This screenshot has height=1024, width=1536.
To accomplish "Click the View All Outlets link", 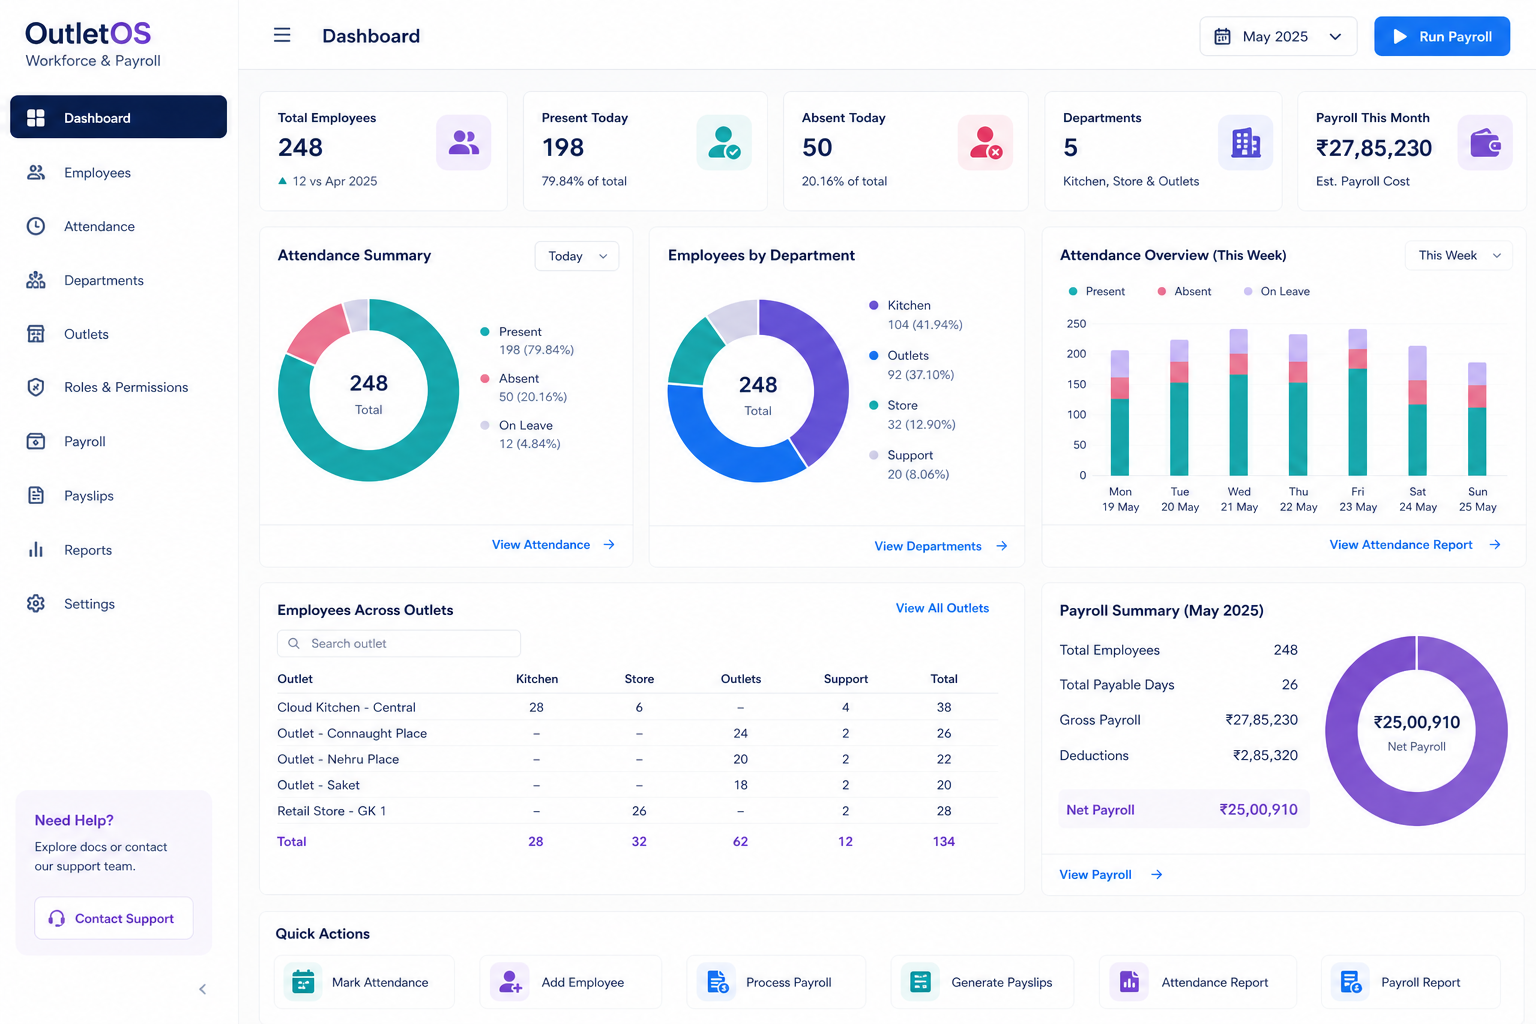I will click(942, 608).
